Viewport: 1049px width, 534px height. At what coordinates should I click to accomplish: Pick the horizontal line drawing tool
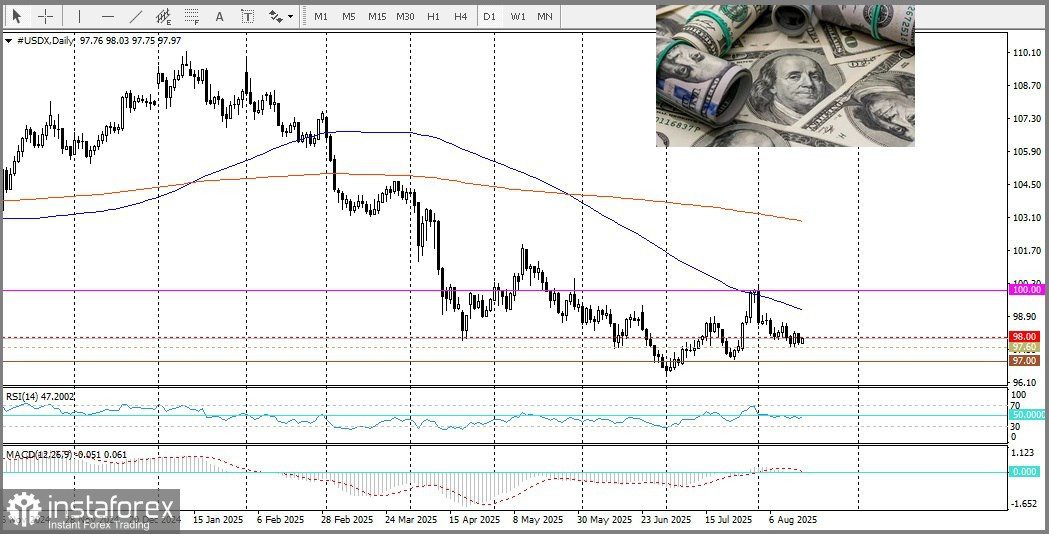pos(107,16)
